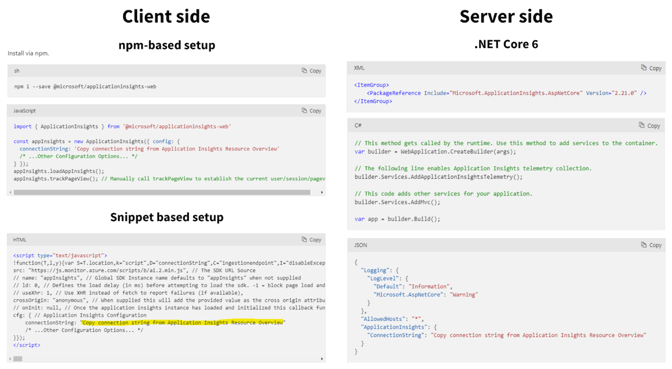
Task: Click 'var app = builder.Build();' line
Action: 397,219
